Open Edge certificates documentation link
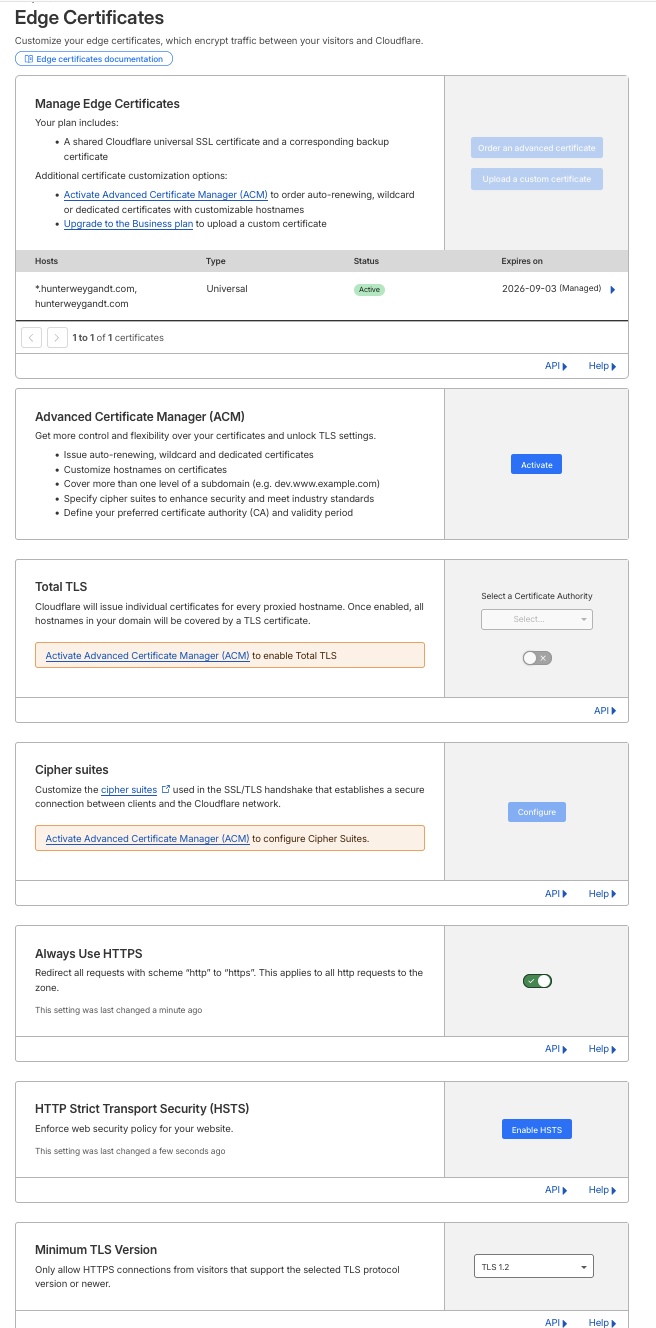 click(x=94, y=59)
